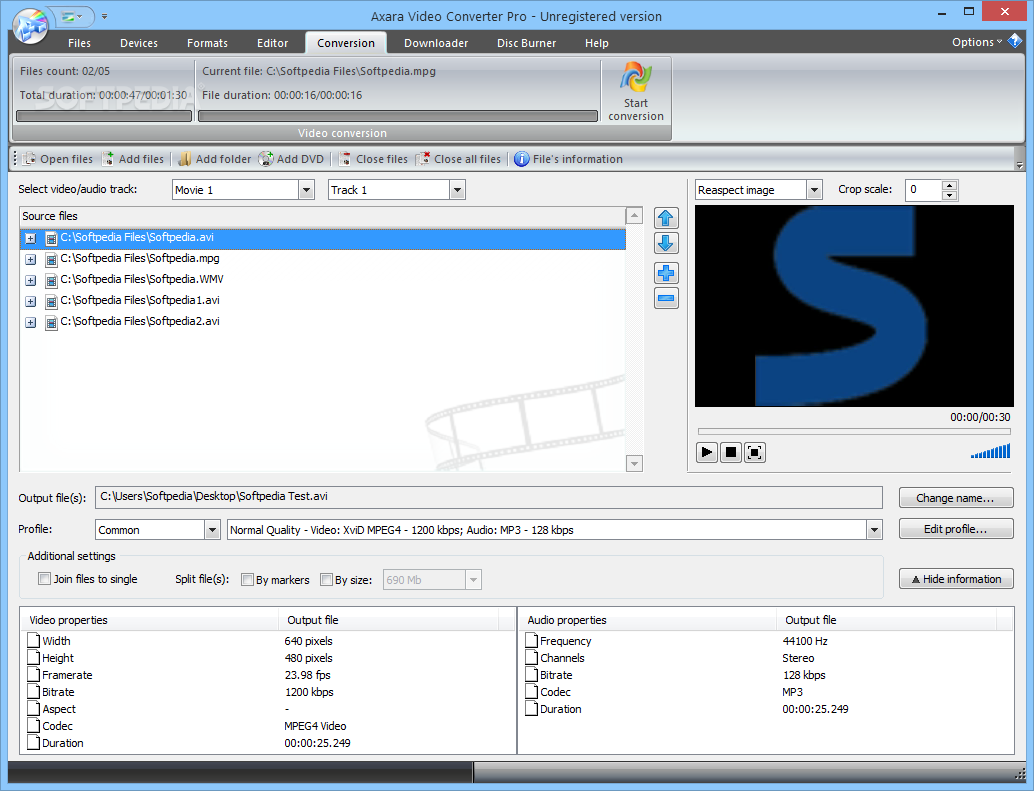The width and height of the screenshot is (1034, 791).
Task: Click the film icon for Softpedia.WMV
Action: 51,281
